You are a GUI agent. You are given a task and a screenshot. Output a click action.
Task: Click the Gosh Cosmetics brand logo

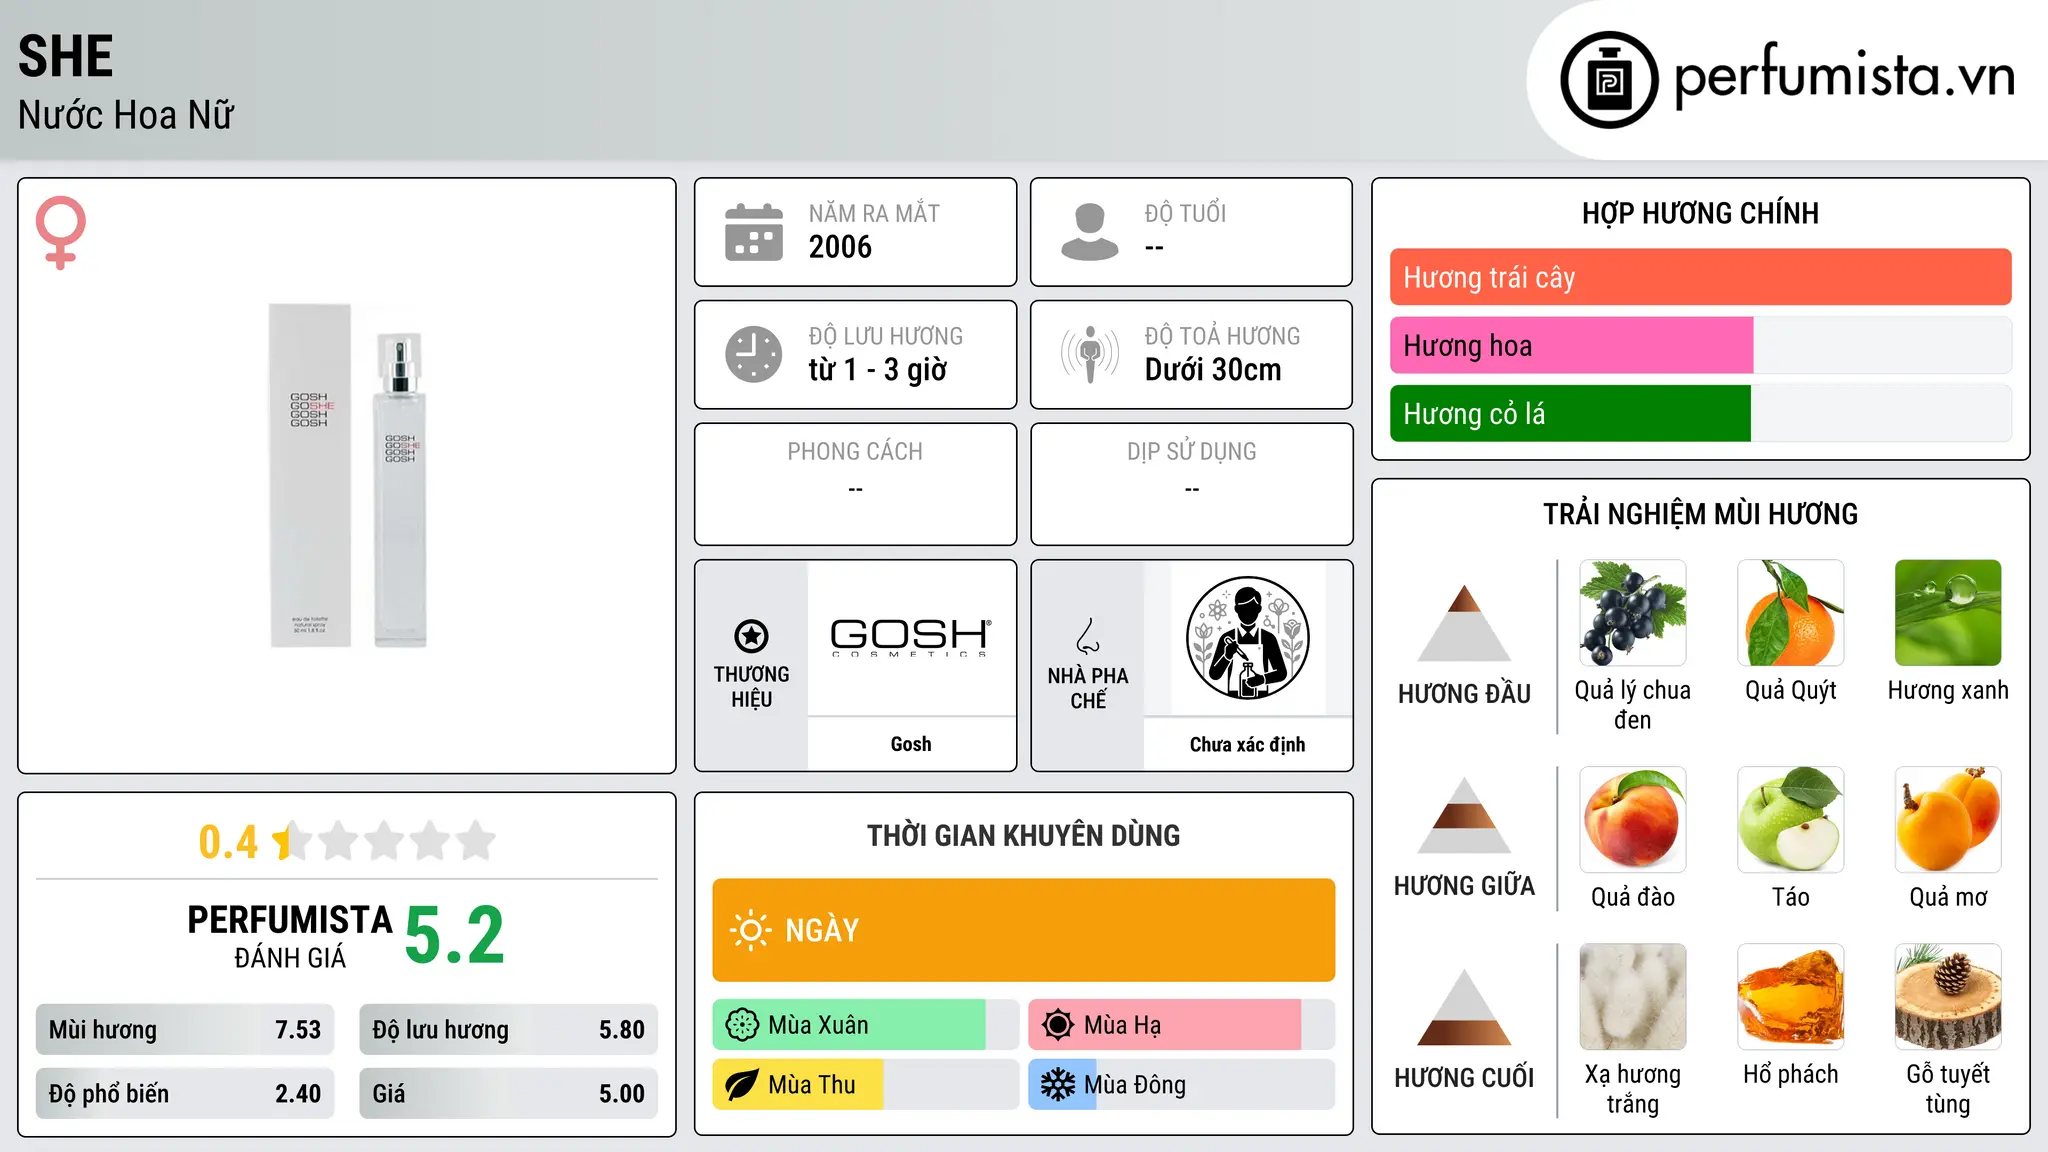tap(911, 637)
